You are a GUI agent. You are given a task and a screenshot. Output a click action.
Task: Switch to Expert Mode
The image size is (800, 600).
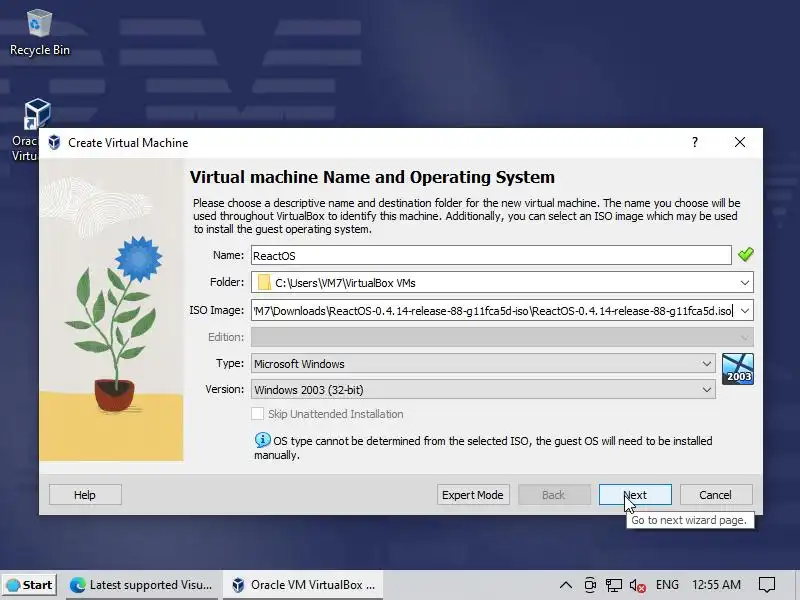click(x=472, y=494)
